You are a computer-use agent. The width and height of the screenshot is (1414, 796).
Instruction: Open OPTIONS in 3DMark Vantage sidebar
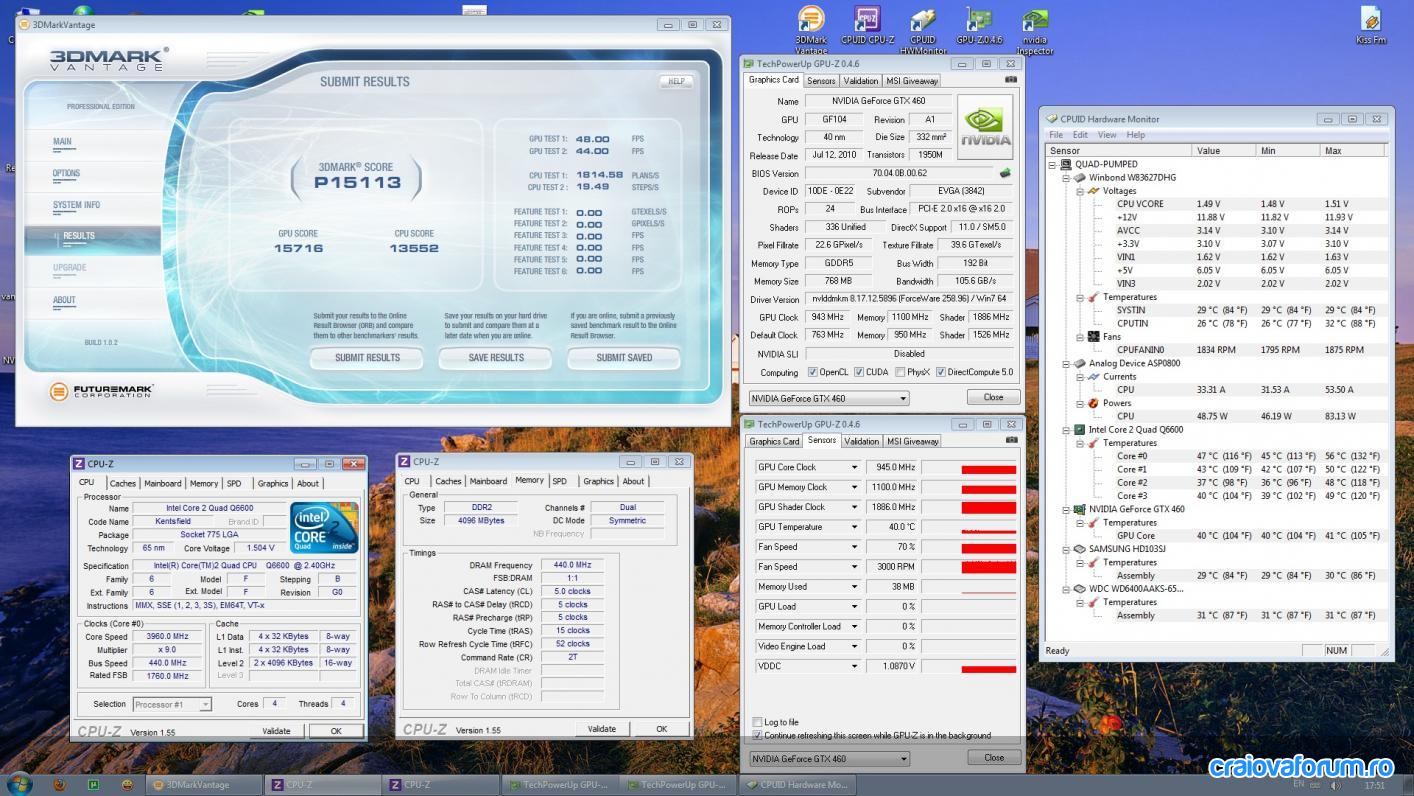pos(66,174)
